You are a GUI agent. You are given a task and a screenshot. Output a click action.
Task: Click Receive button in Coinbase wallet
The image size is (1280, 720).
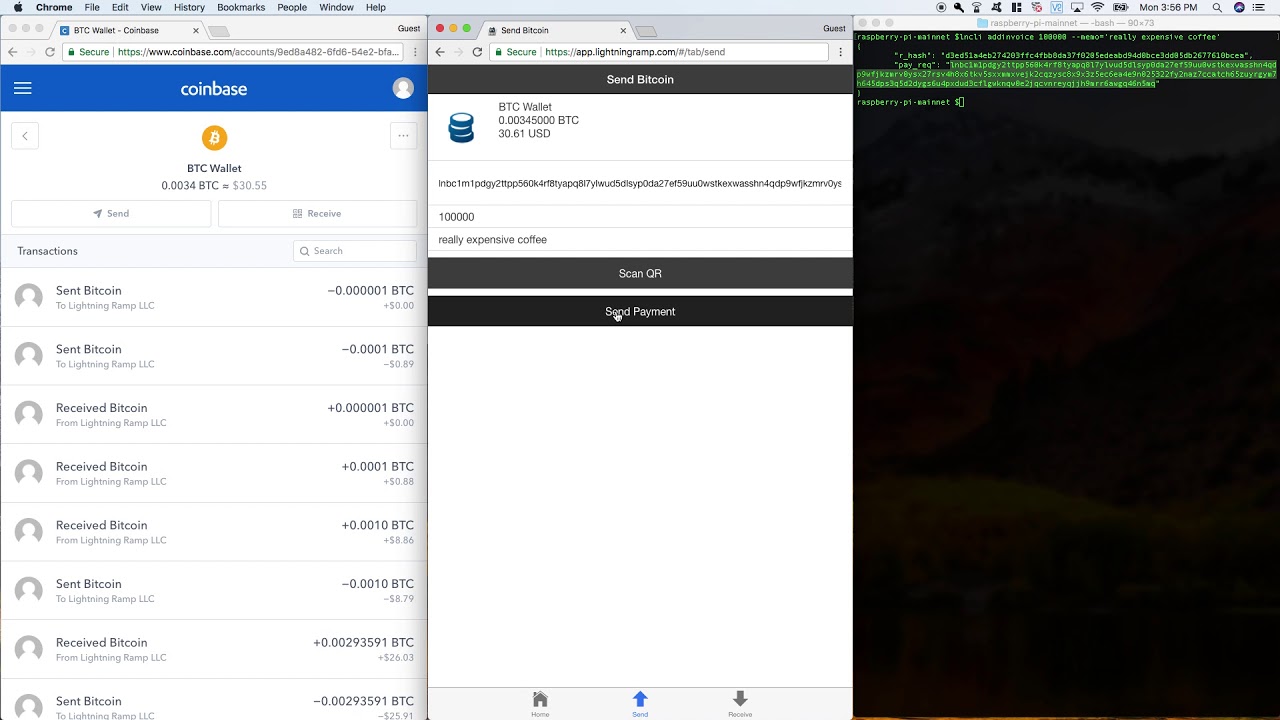tap(317, 213)
